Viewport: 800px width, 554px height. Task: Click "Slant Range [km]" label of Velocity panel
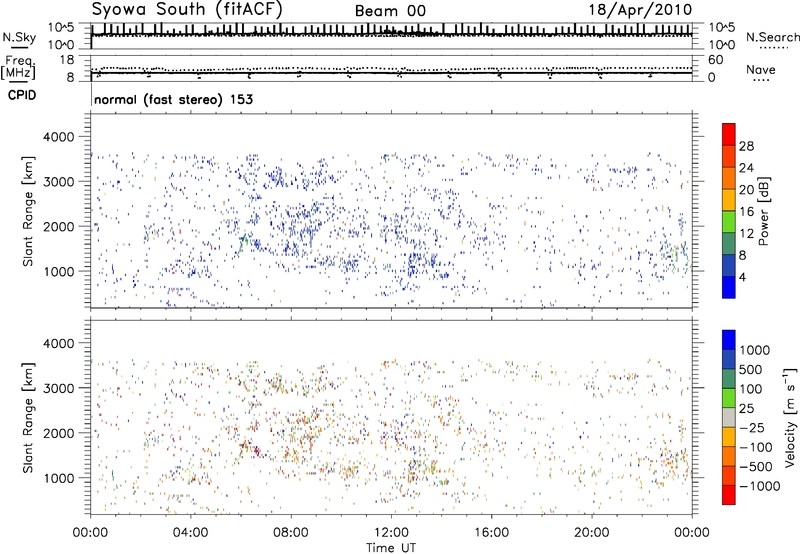[28, 417]
